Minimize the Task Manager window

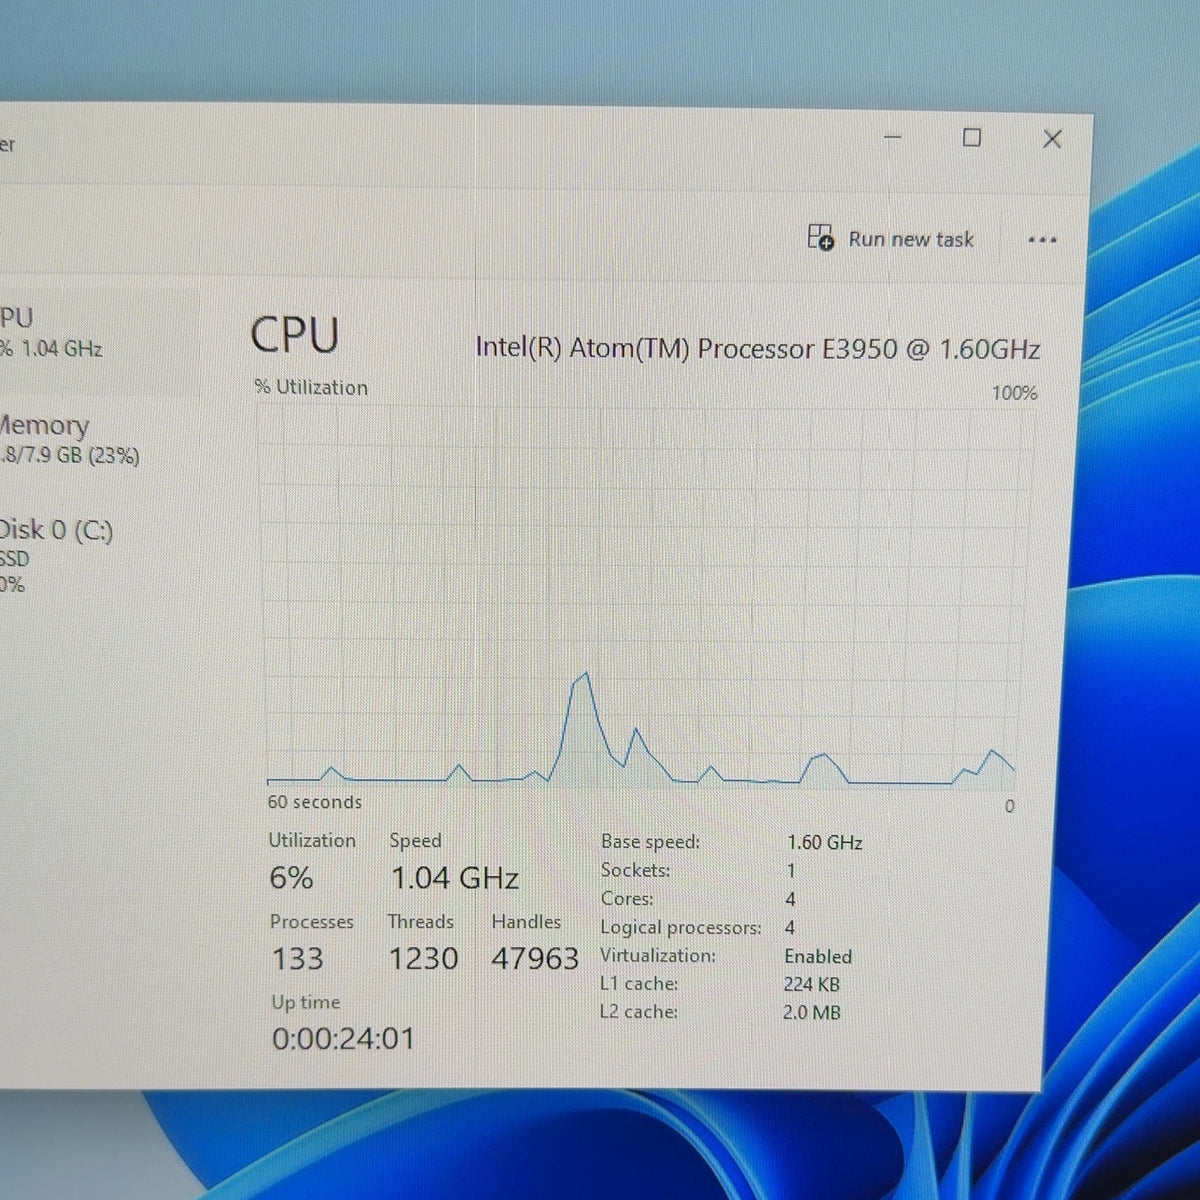(892, 137)
